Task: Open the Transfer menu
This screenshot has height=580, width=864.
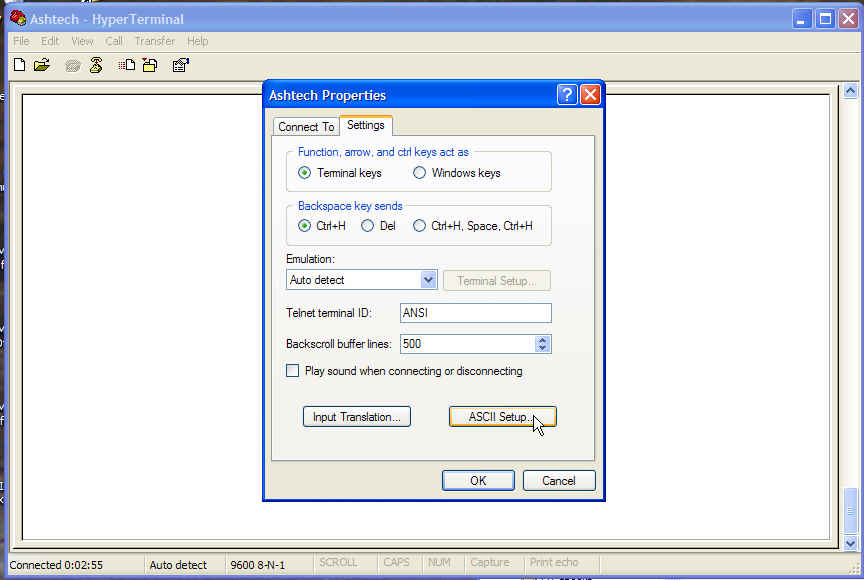Action: tap(154, 41)
